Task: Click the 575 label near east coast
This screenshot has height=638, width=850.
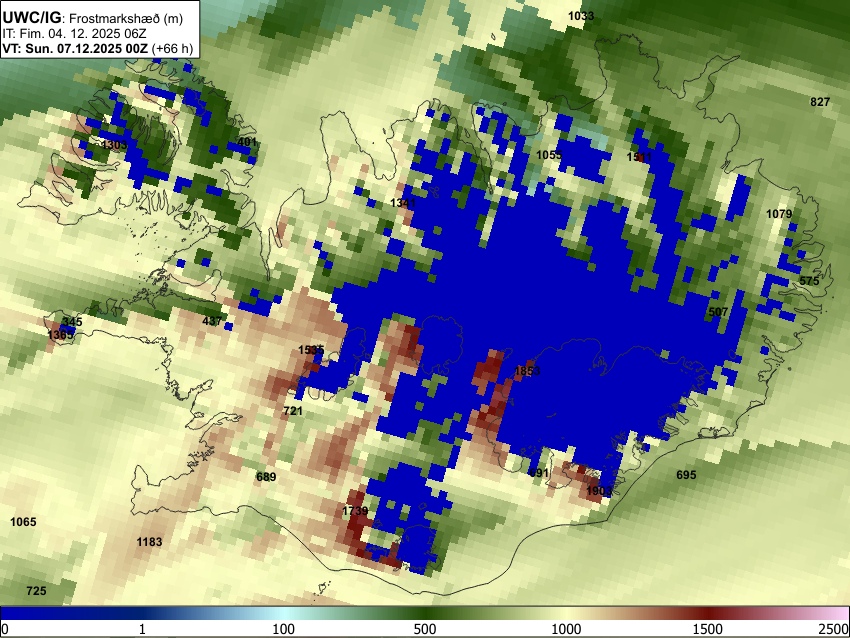Action: coord(809,281)
